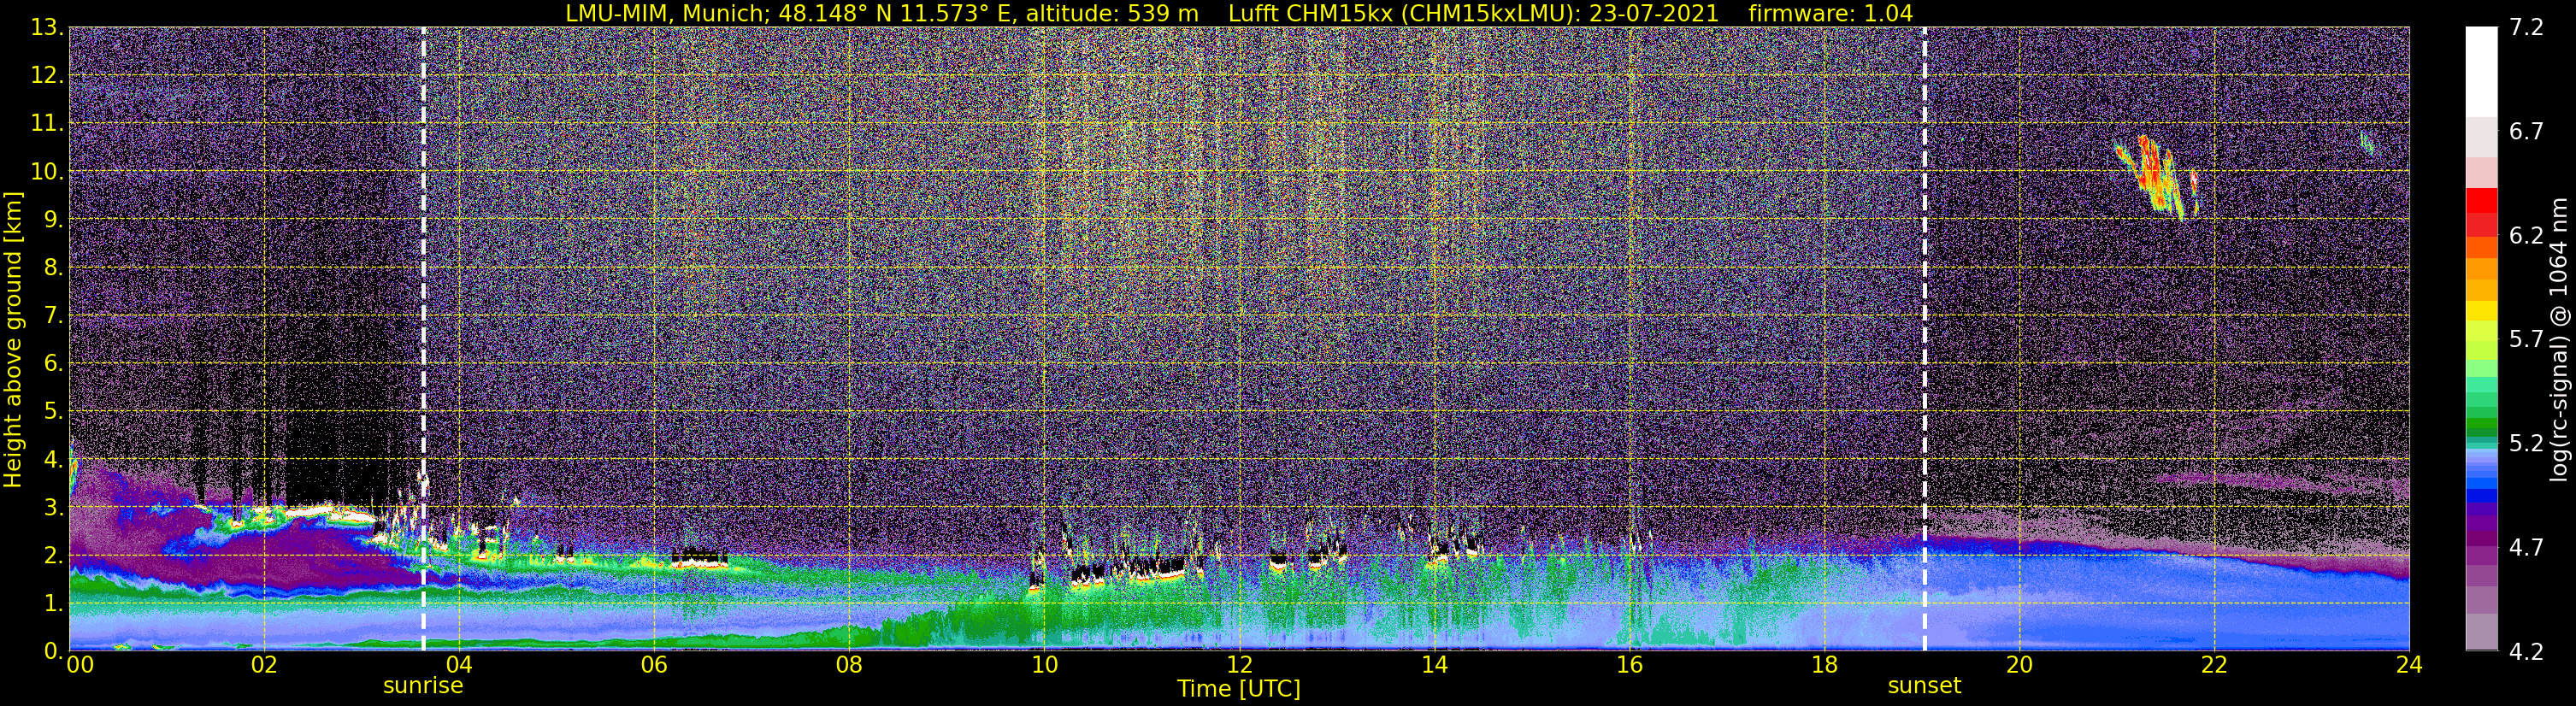
Task: Click the colorbar tick value 6.2
Action: coord(2526,235)
